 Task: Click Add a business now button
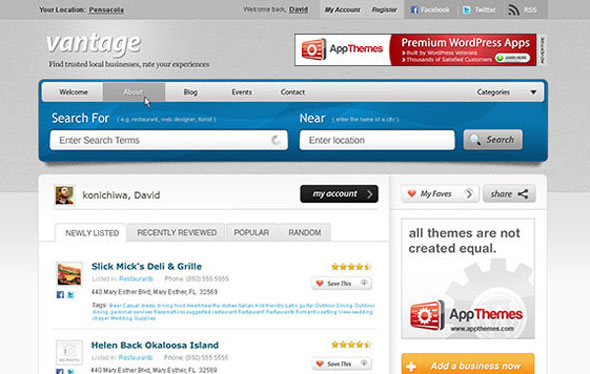(468, 364)
